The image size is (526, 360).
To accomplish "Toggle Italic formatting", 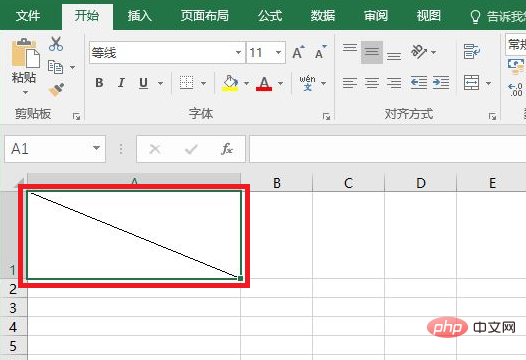I will (x=121, y=83).
